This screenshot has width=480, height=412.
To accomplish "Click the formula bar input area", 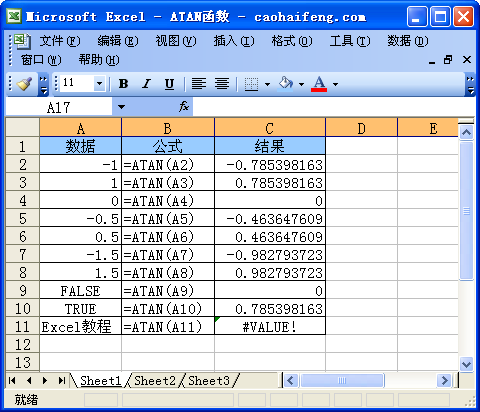I will (333, 107).
